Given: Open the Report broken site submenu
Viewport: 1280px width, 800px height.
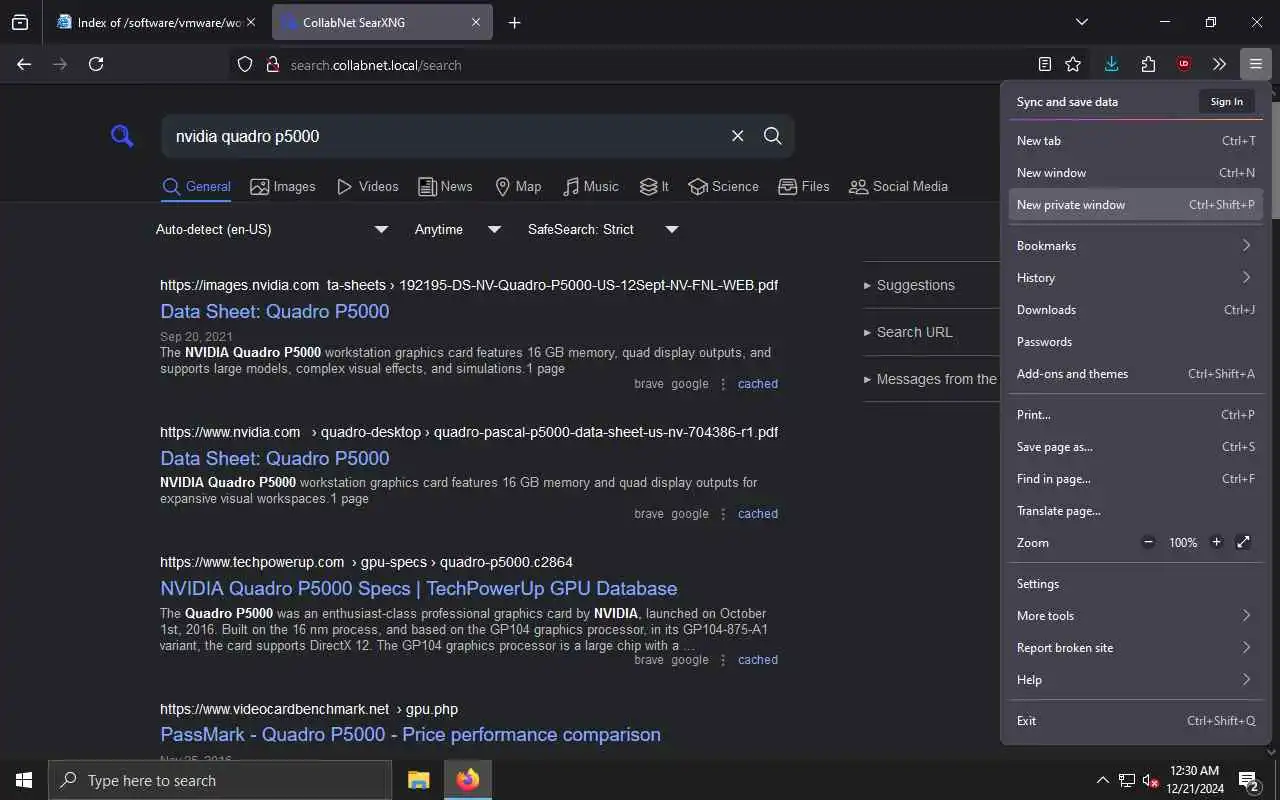Looking at the screenshot, I should [x=1135, y=647].
